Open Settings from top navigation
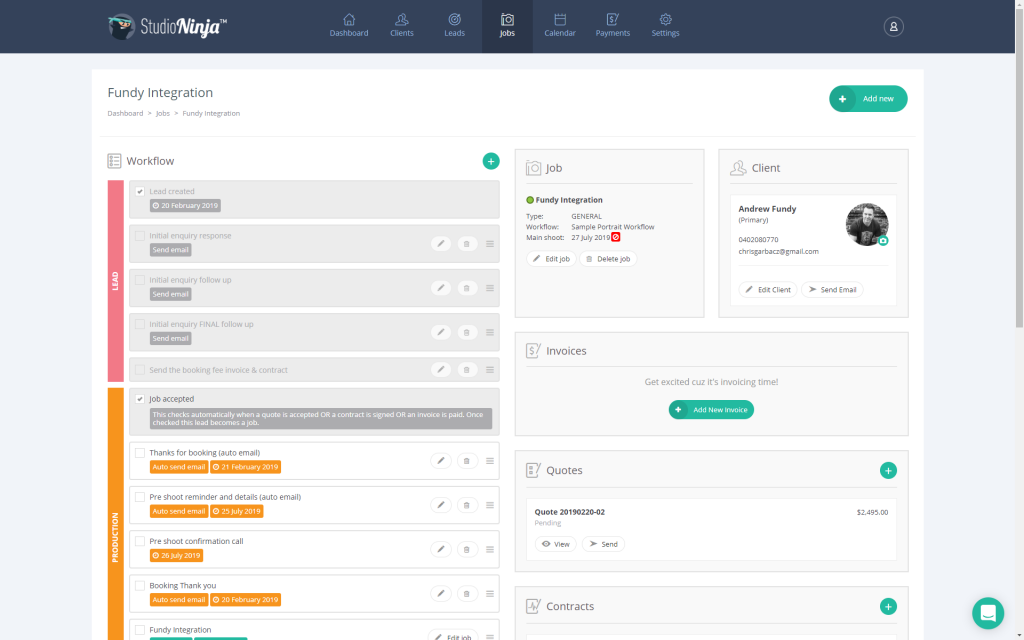The height and width of the screenshot is (640, 1024). (665, 26)
